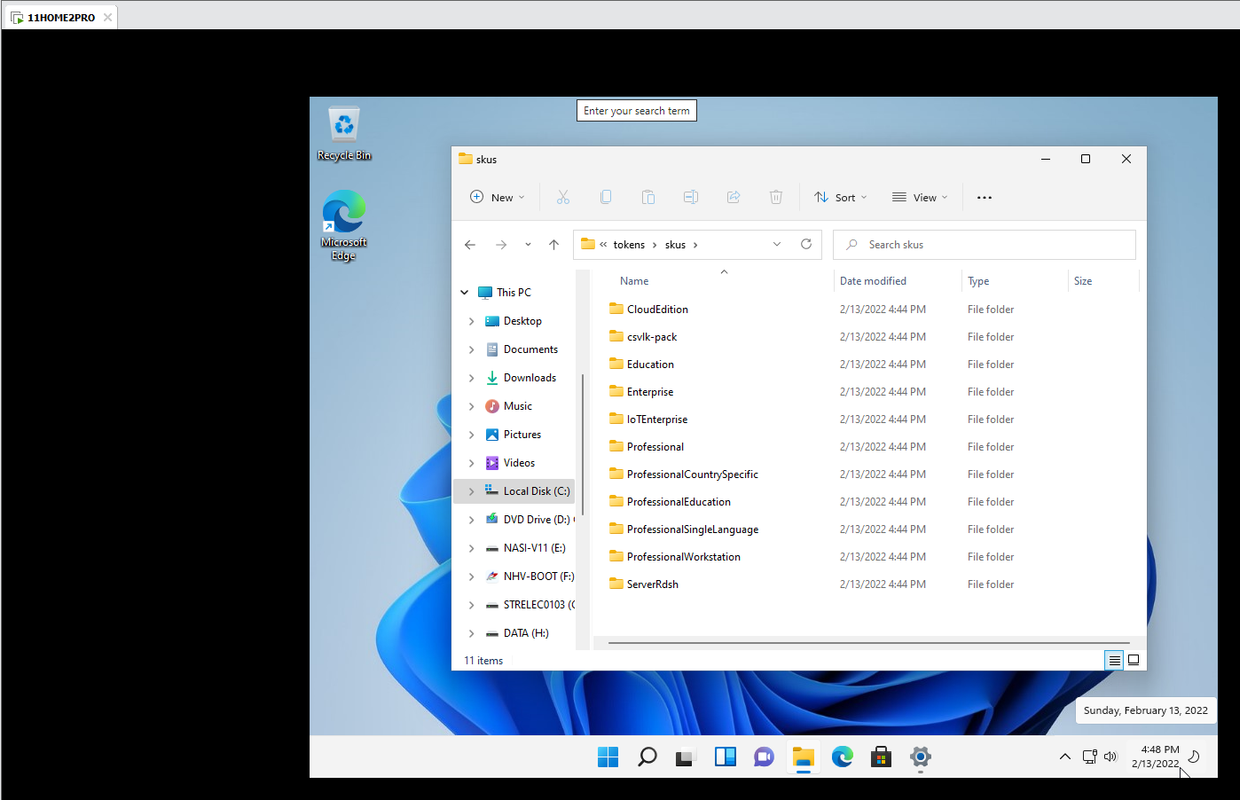Click the 11HOME2PRO VM tab
The height and width of the screenshot is (800, 1240).
(x=61, y=17)
